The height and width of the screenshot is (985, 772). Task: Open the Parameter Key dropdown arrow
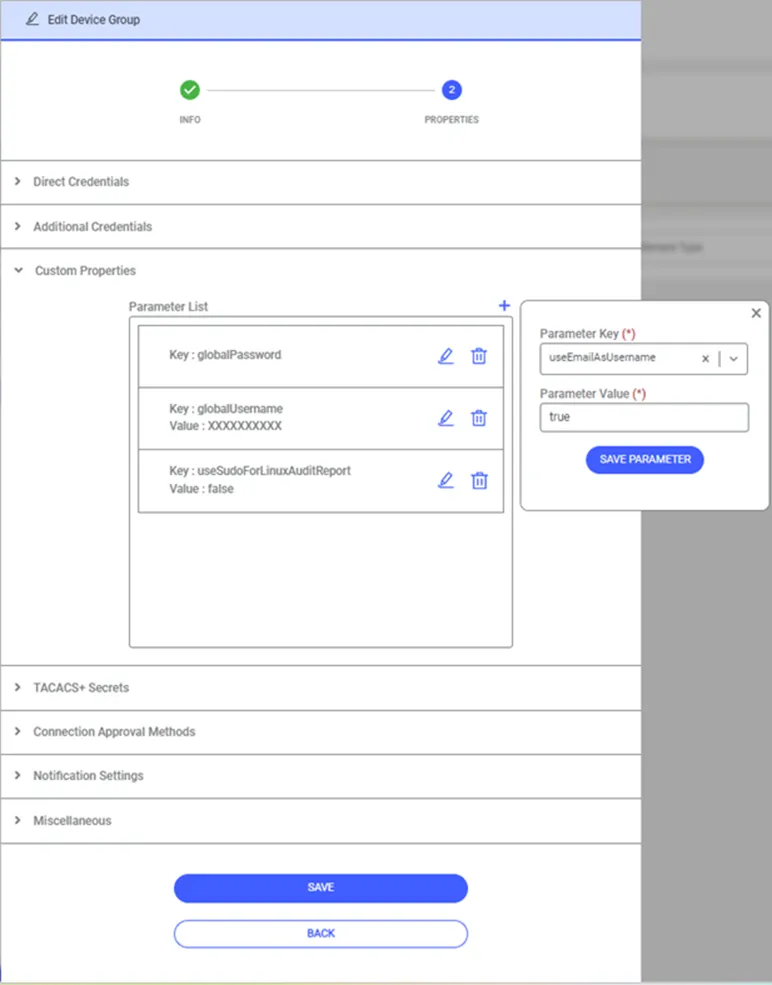tap(733, 359)
